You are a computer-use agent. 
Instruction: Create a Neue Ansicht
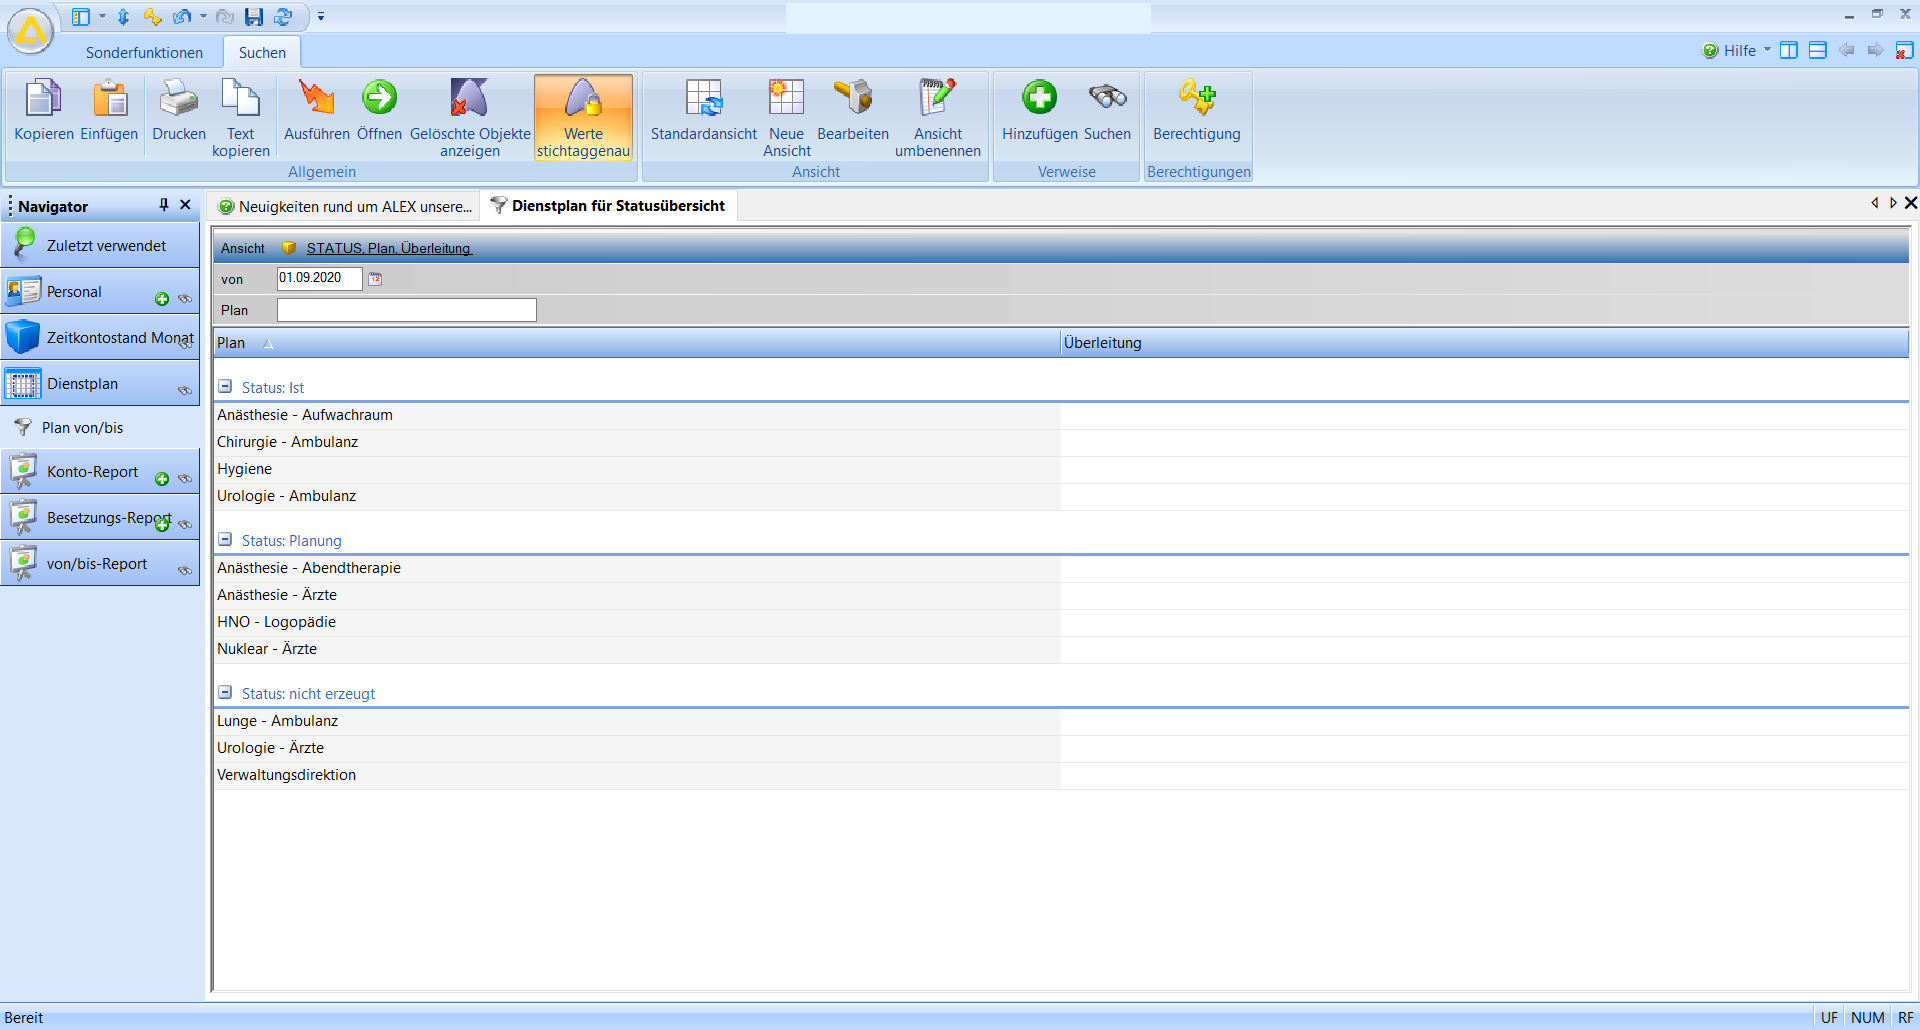786,100
